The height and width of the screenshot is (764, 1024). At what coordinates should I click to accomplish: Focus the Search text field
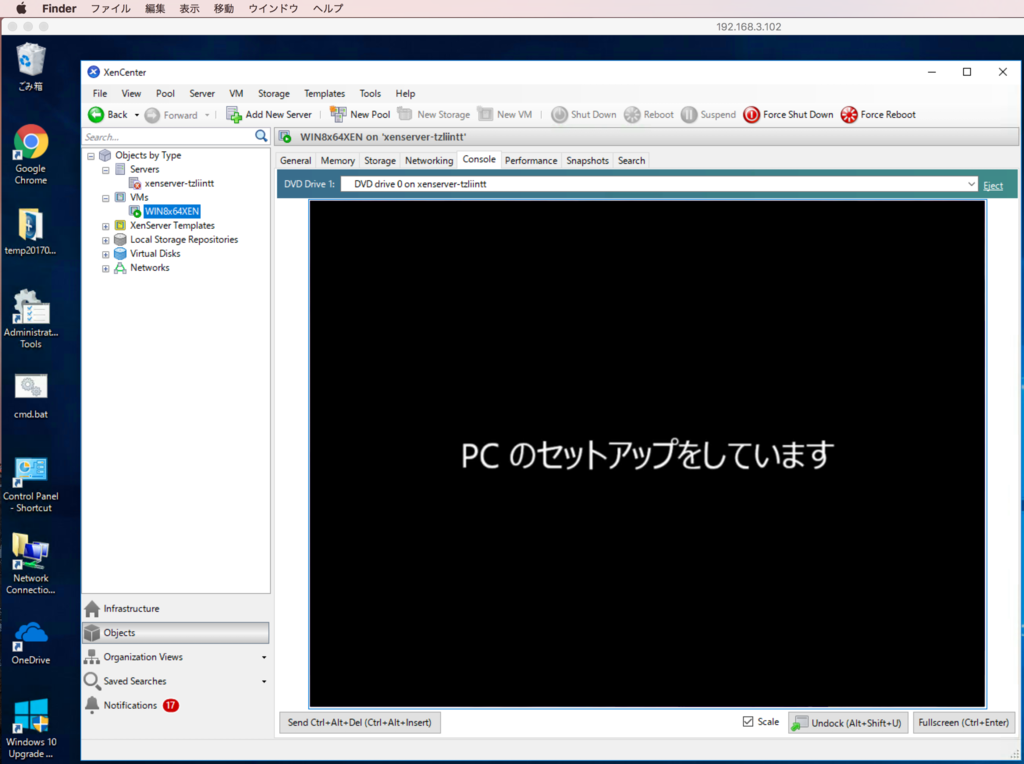pos(168,136)
